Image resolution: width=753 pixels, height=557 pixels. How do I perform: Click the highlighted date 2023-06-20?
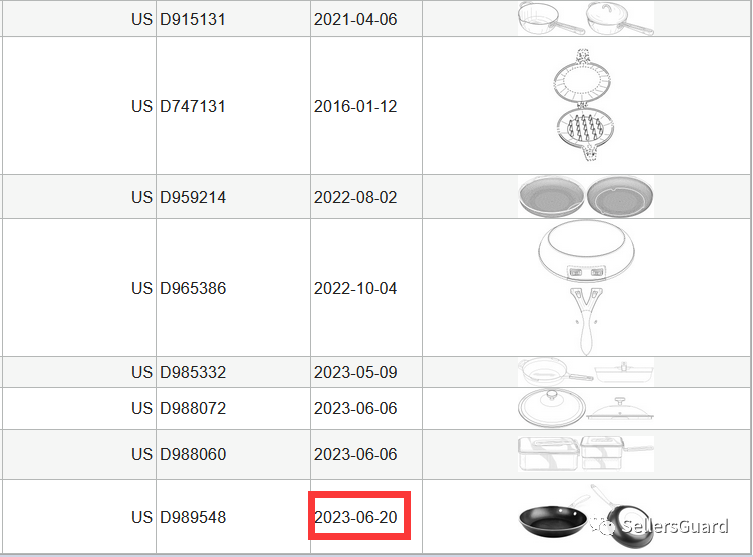(x=356, y=518)
